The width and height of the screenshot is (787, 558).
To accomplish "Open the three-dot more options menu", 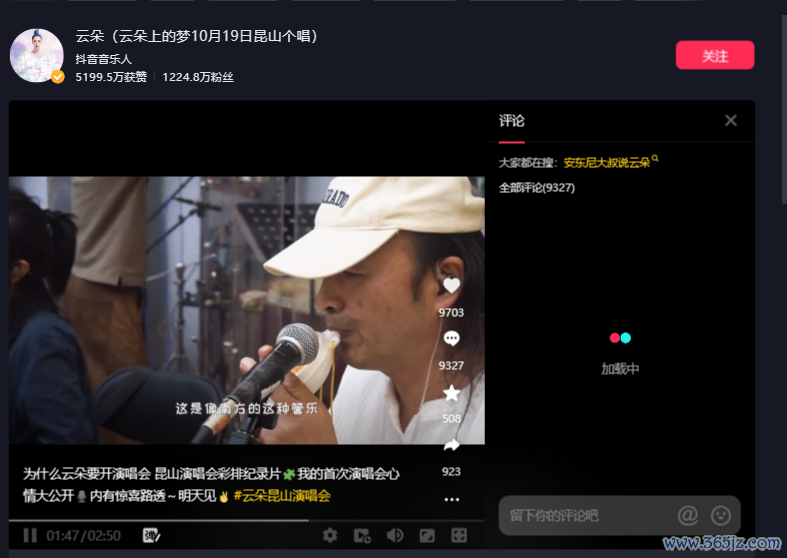I will [x=451, y=499].
